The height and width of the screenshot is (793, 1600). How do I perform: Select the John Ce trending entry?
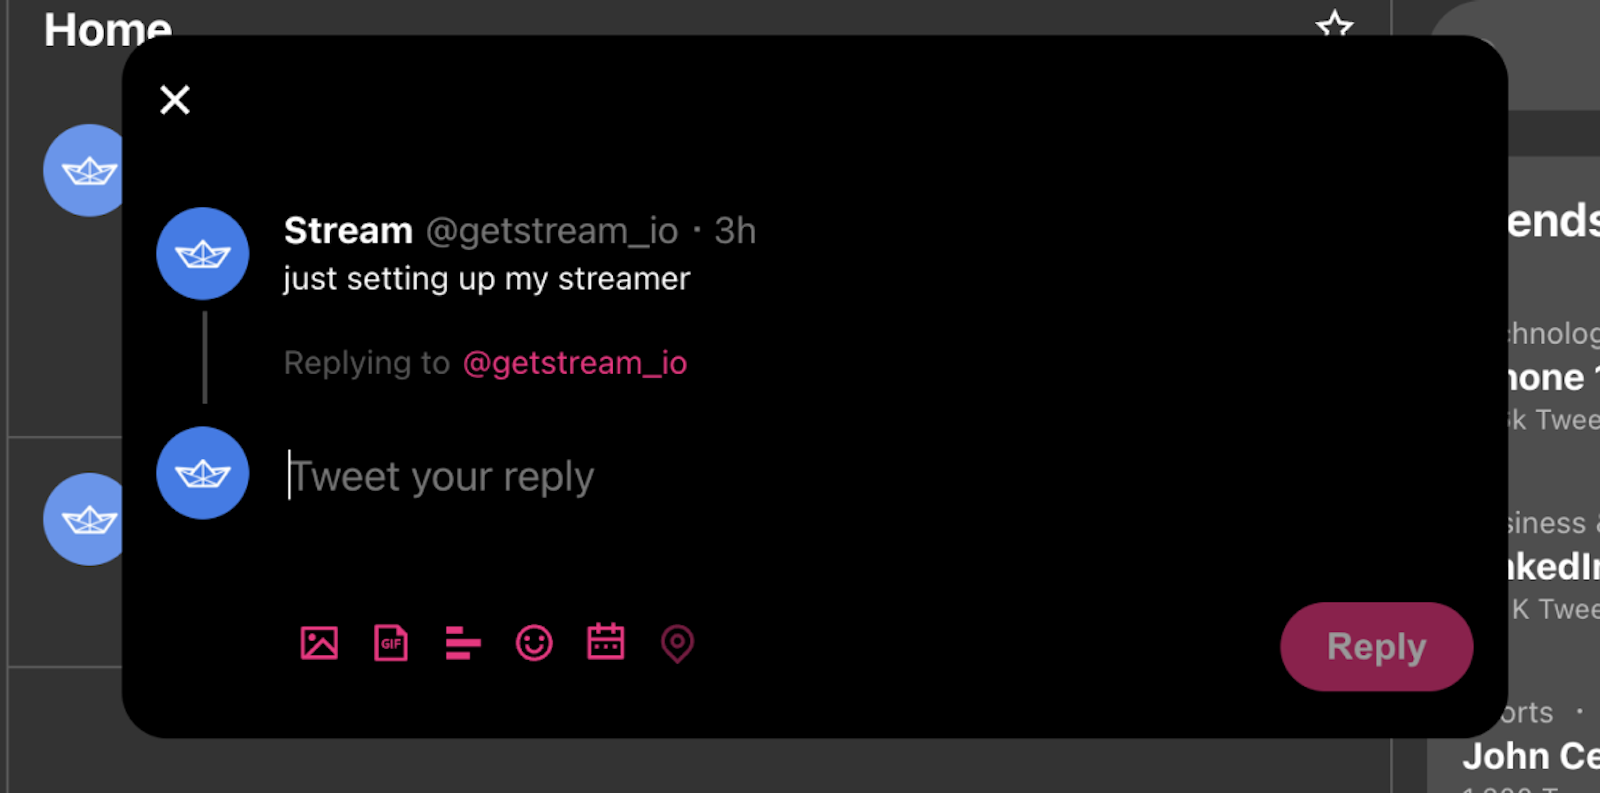[x=1529, y=755]
